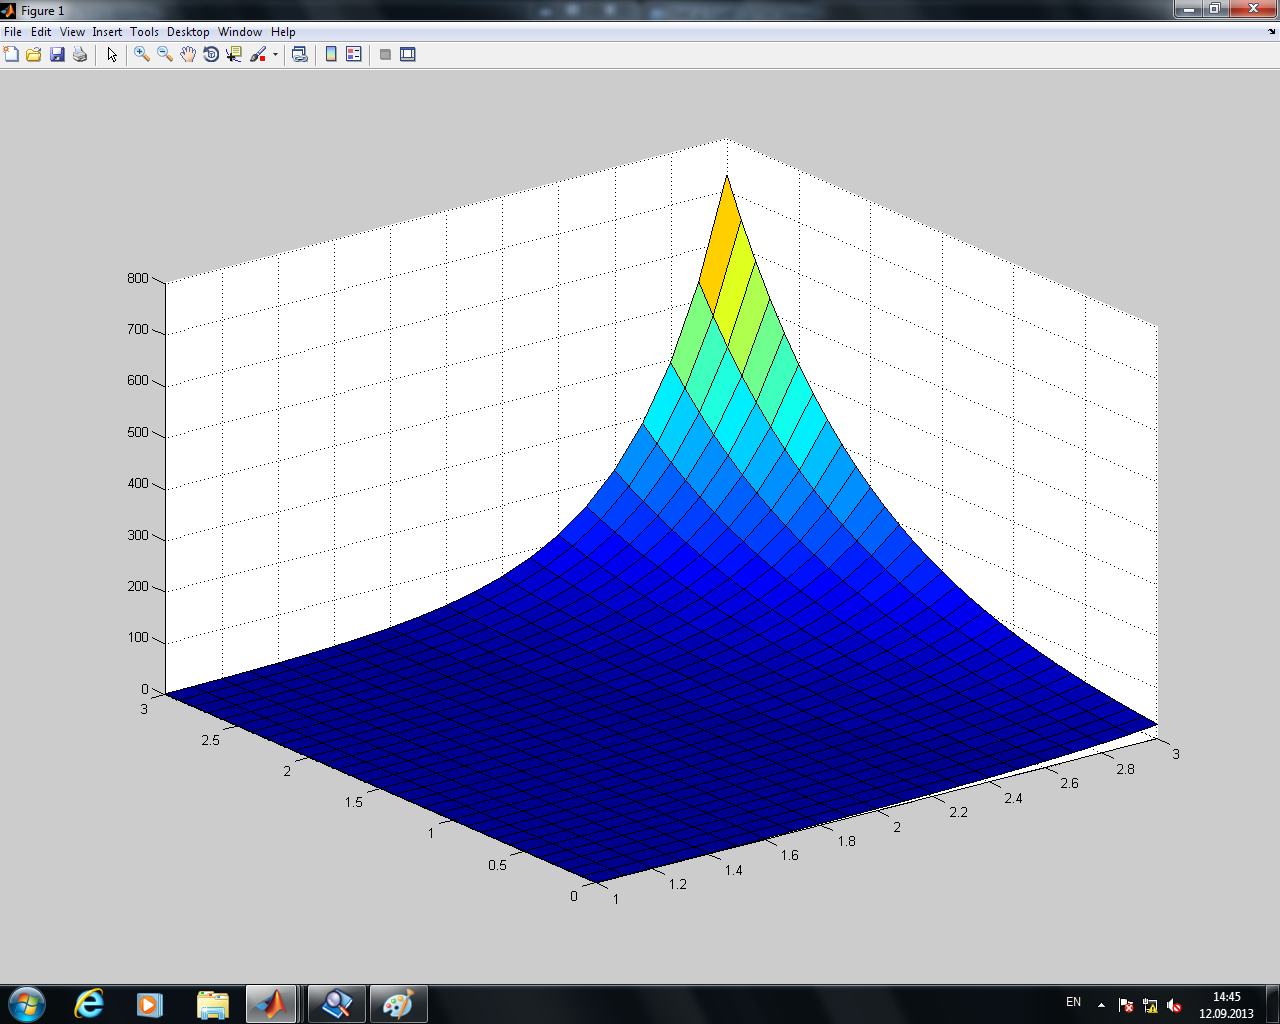Activate the Zoom Out tool
This screenshot has width=1280, height=1024.
click(x=165, y=54)
